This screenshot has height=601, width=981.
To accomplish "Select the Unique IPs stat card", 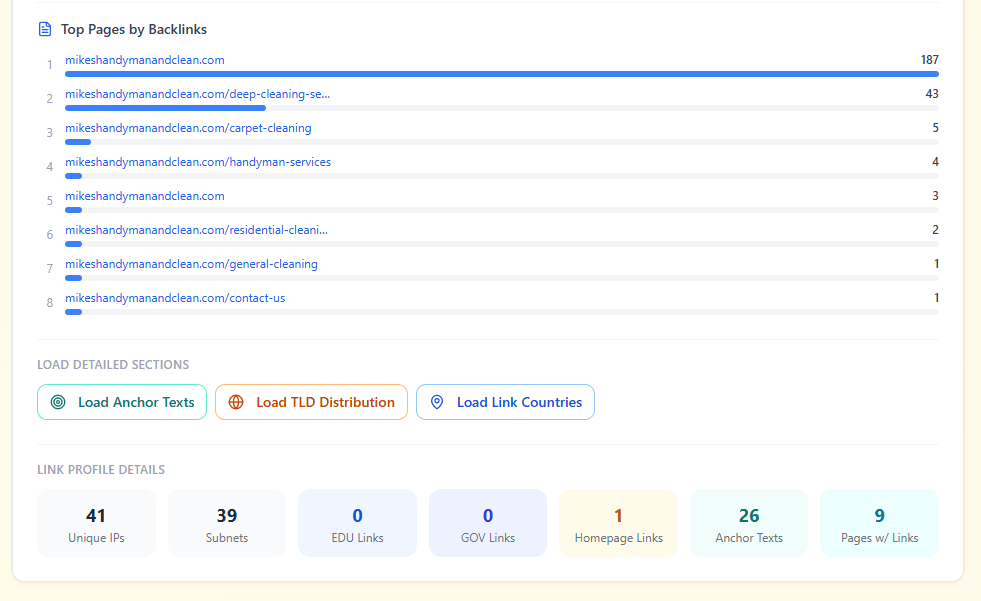I will [96, 522].
